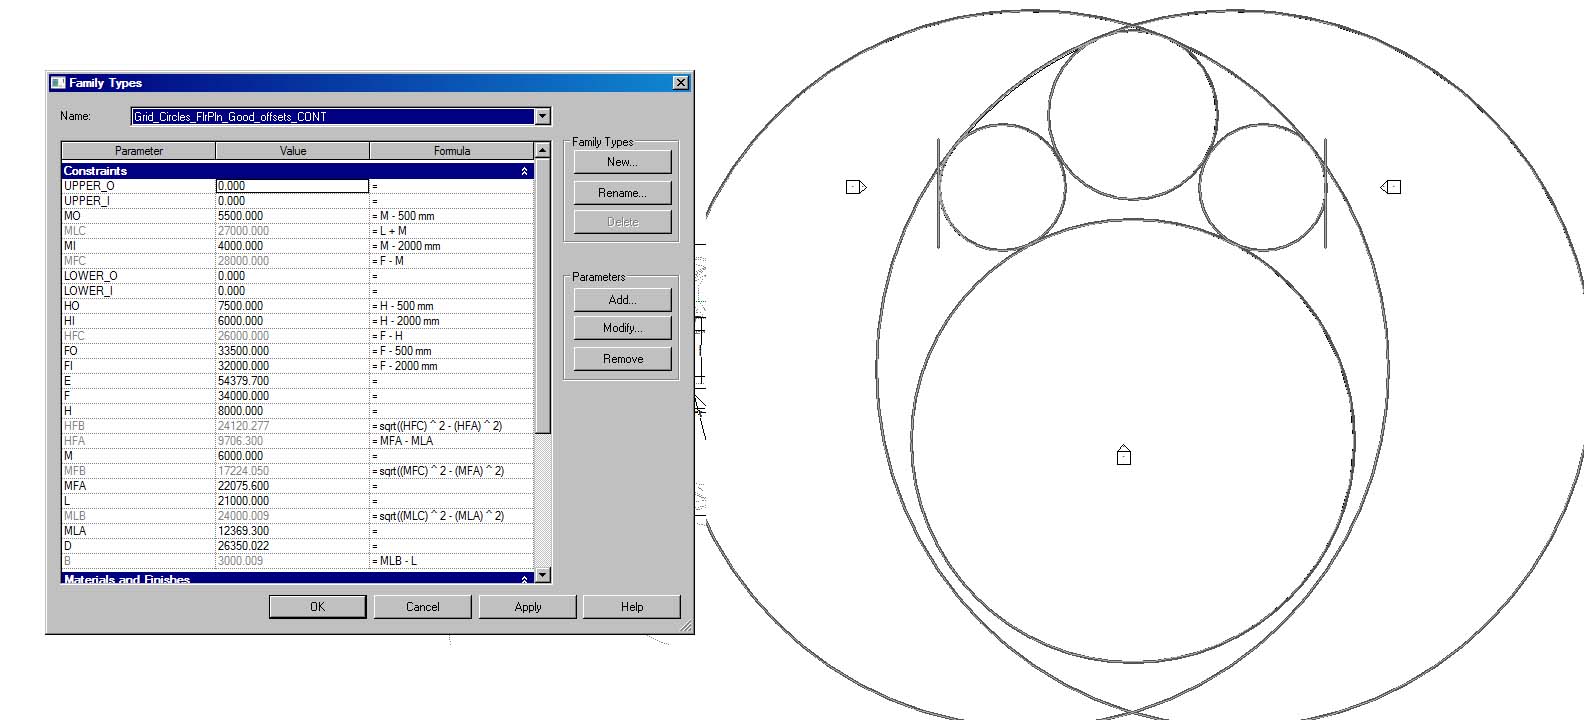The width and height of the screenshot is (1584, 720).
Task: Click the right elevation marker in the drawing
Action: pyautogui.click(x=1390, y=187)
